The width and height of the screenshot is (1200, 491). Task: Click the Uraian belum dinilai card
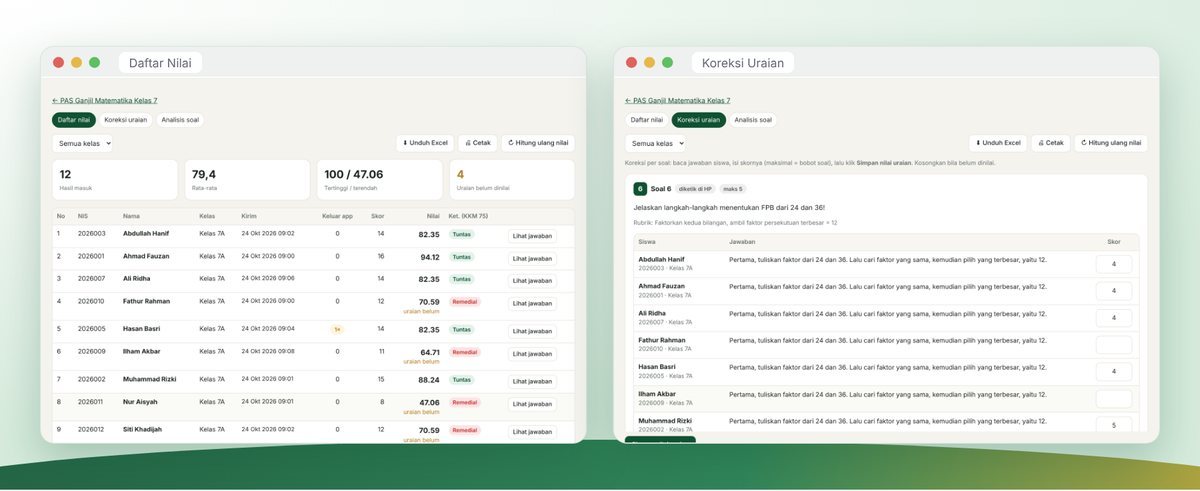point(512,179)
